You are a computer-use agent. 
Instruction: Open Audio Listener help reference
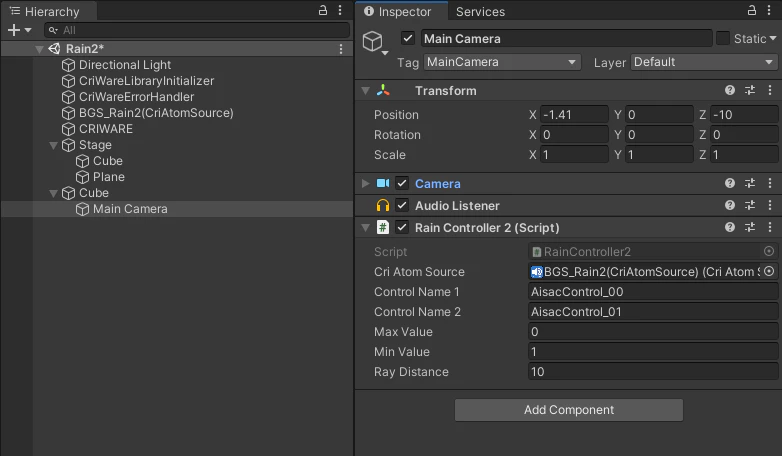[730, 205]
